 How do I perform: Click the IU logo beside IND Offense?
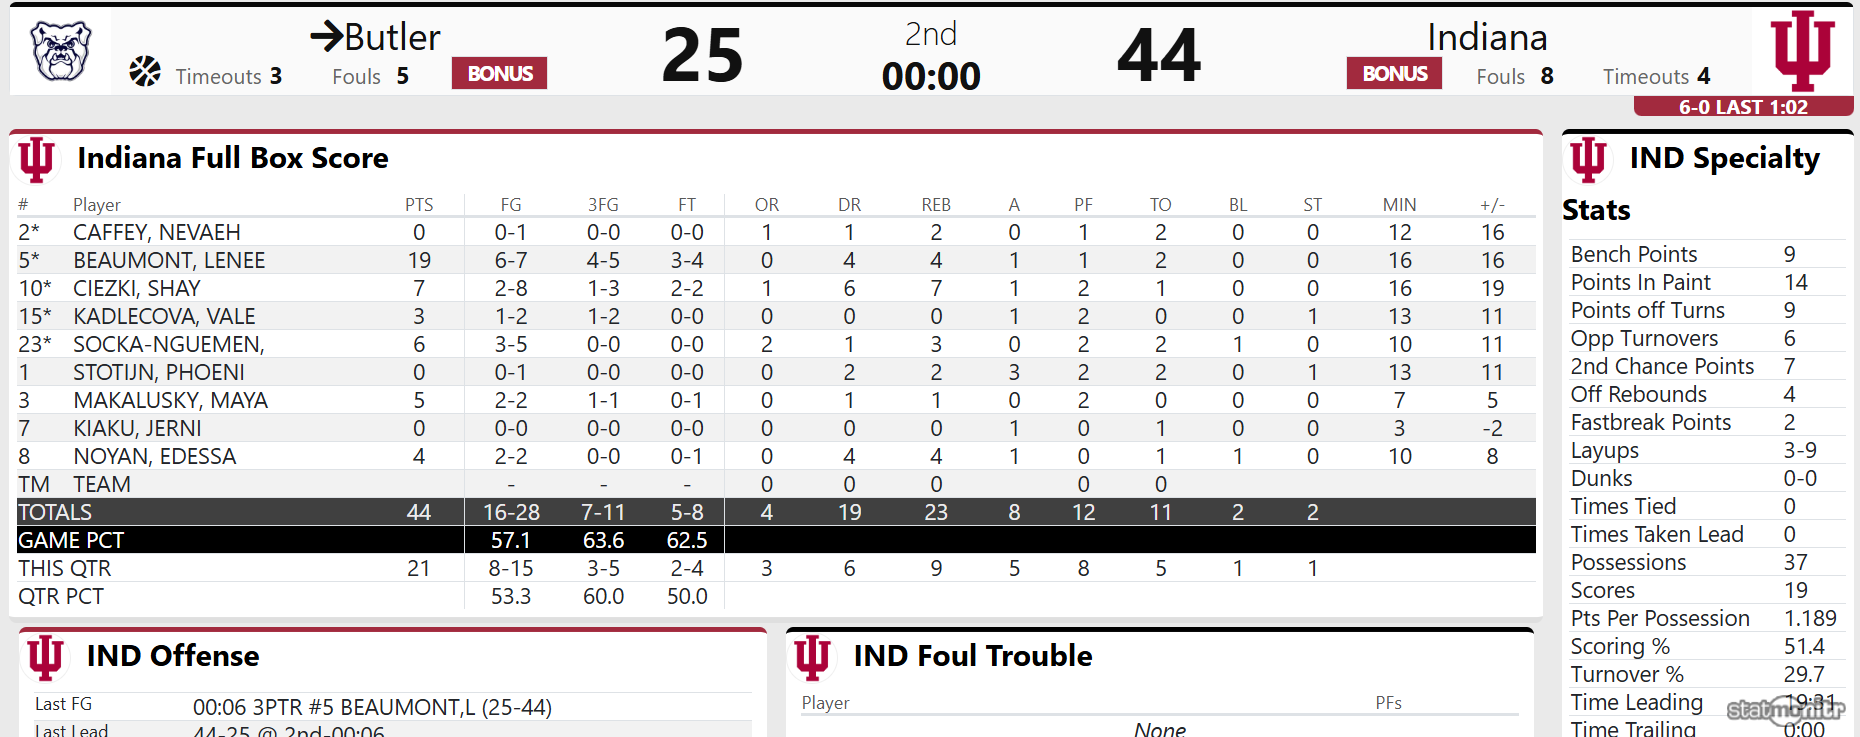(46, 657)
